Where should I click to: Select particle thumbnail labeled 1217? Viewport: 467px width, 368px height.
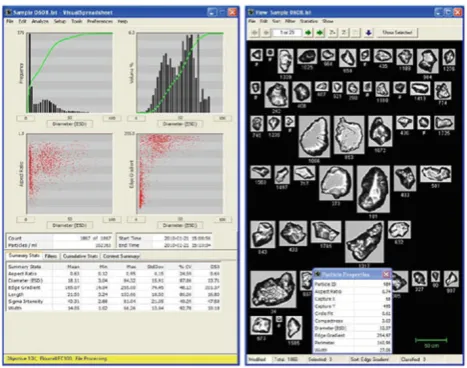pos(364,241)
